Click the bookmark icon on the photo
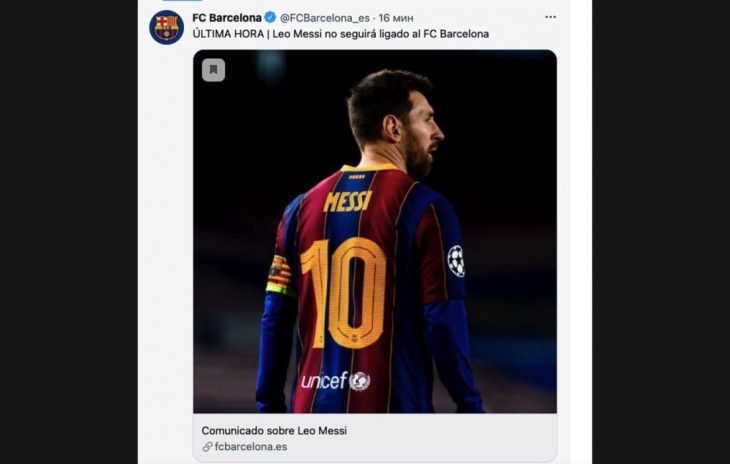The width and height of the screenshot is (730, 464). click(x=213, y=70)
